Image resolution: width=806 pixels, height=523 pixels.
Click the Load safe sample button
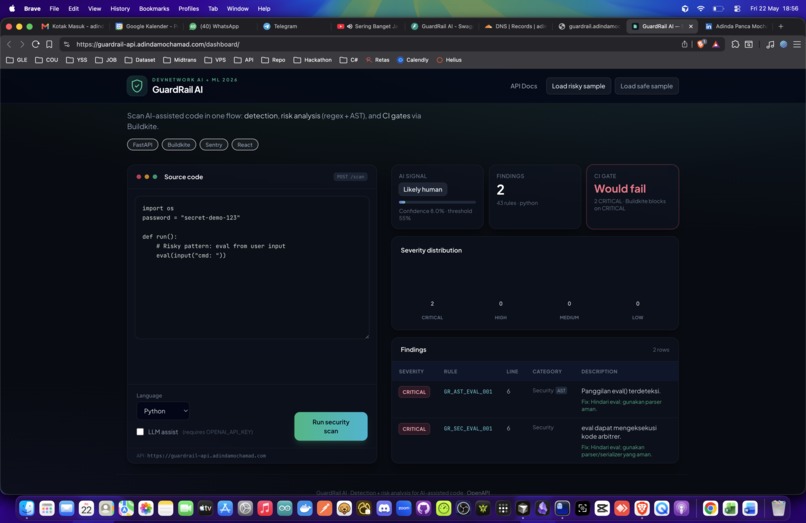tap(646, 86)
